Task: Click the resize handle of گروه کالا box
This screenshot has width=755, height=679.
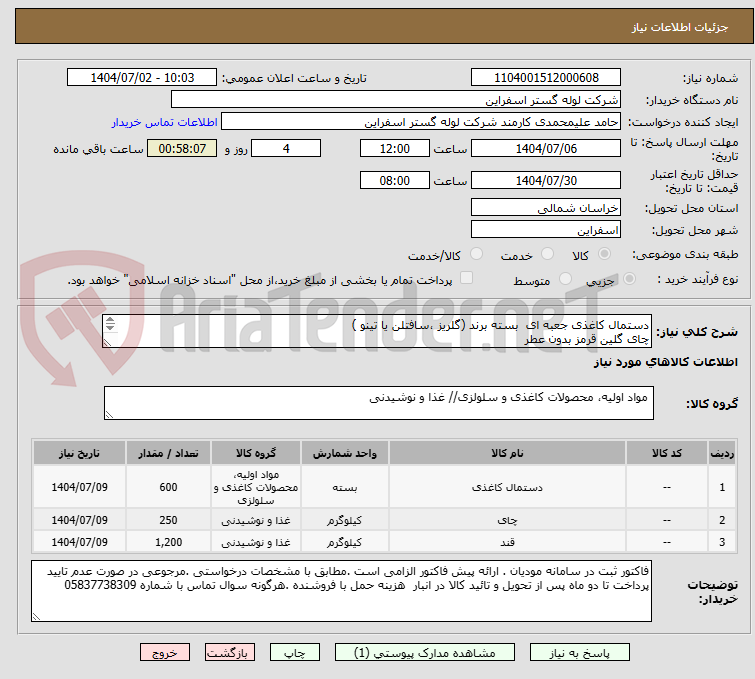Action: [x=109, y=415]
